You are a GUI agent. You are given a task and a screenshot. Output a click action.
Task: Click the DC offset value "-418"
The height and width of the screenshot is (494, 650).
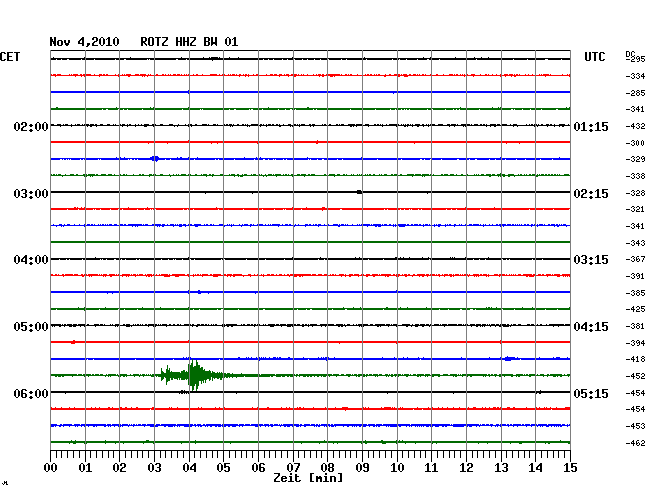click(x=635, y=359)
